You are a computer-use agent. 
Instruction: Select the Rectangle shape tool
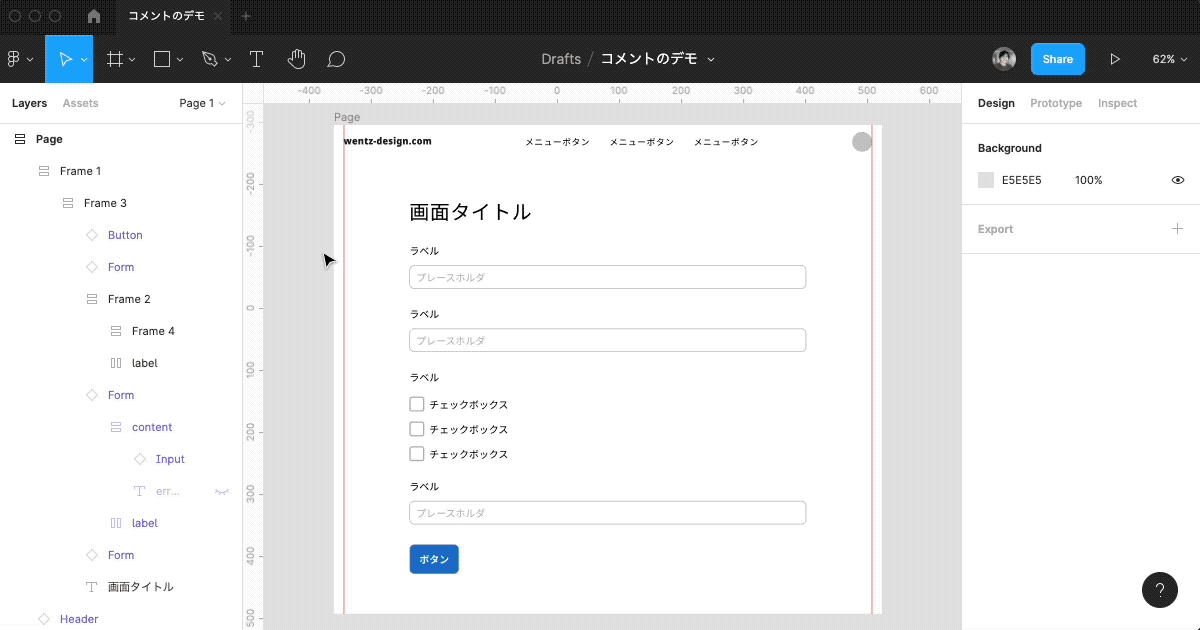pos(162,59)
